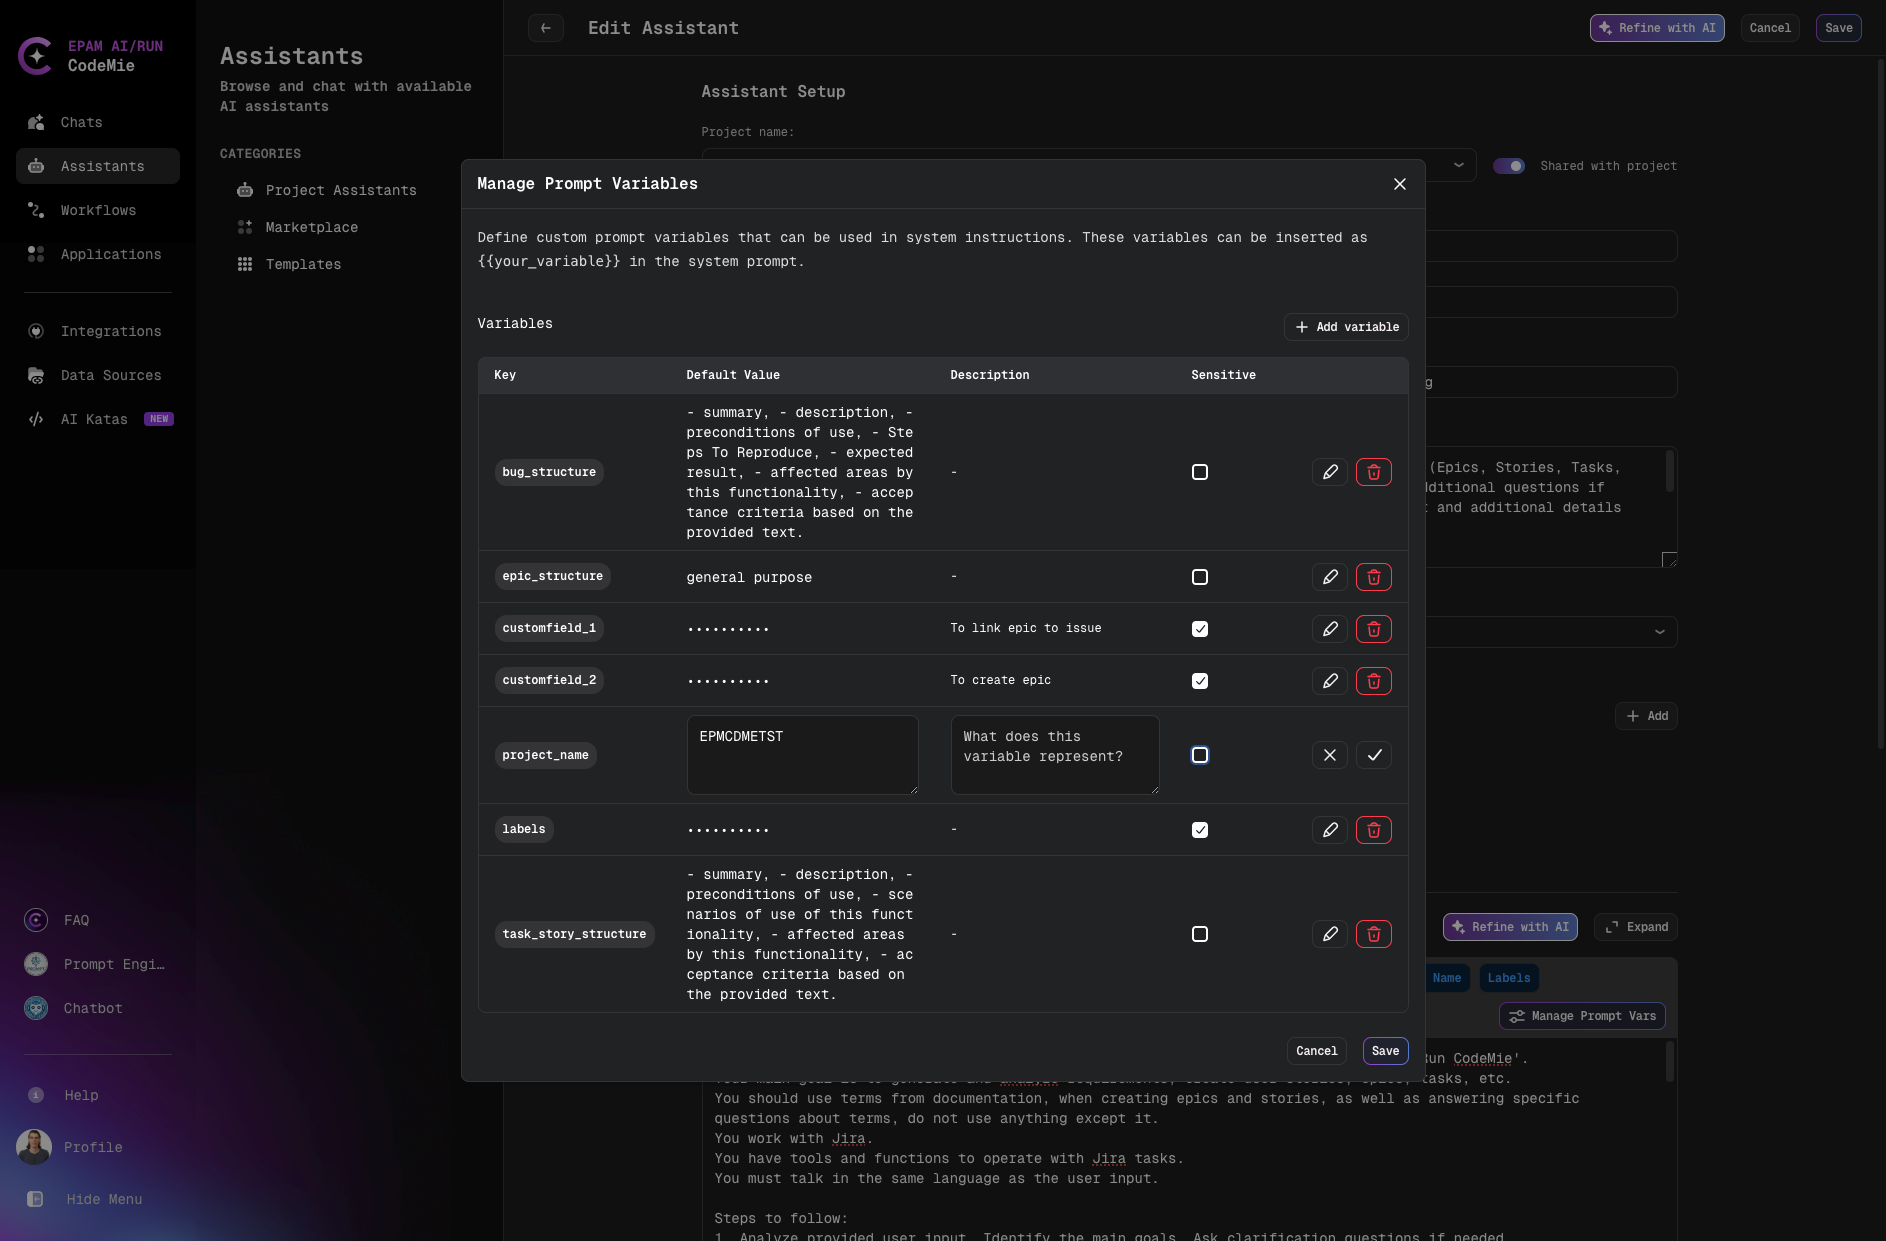Viewport: 1886px width, 1241px height.
Task: Toggle the Shared with project switch
Action: [x=1509, y=166]
